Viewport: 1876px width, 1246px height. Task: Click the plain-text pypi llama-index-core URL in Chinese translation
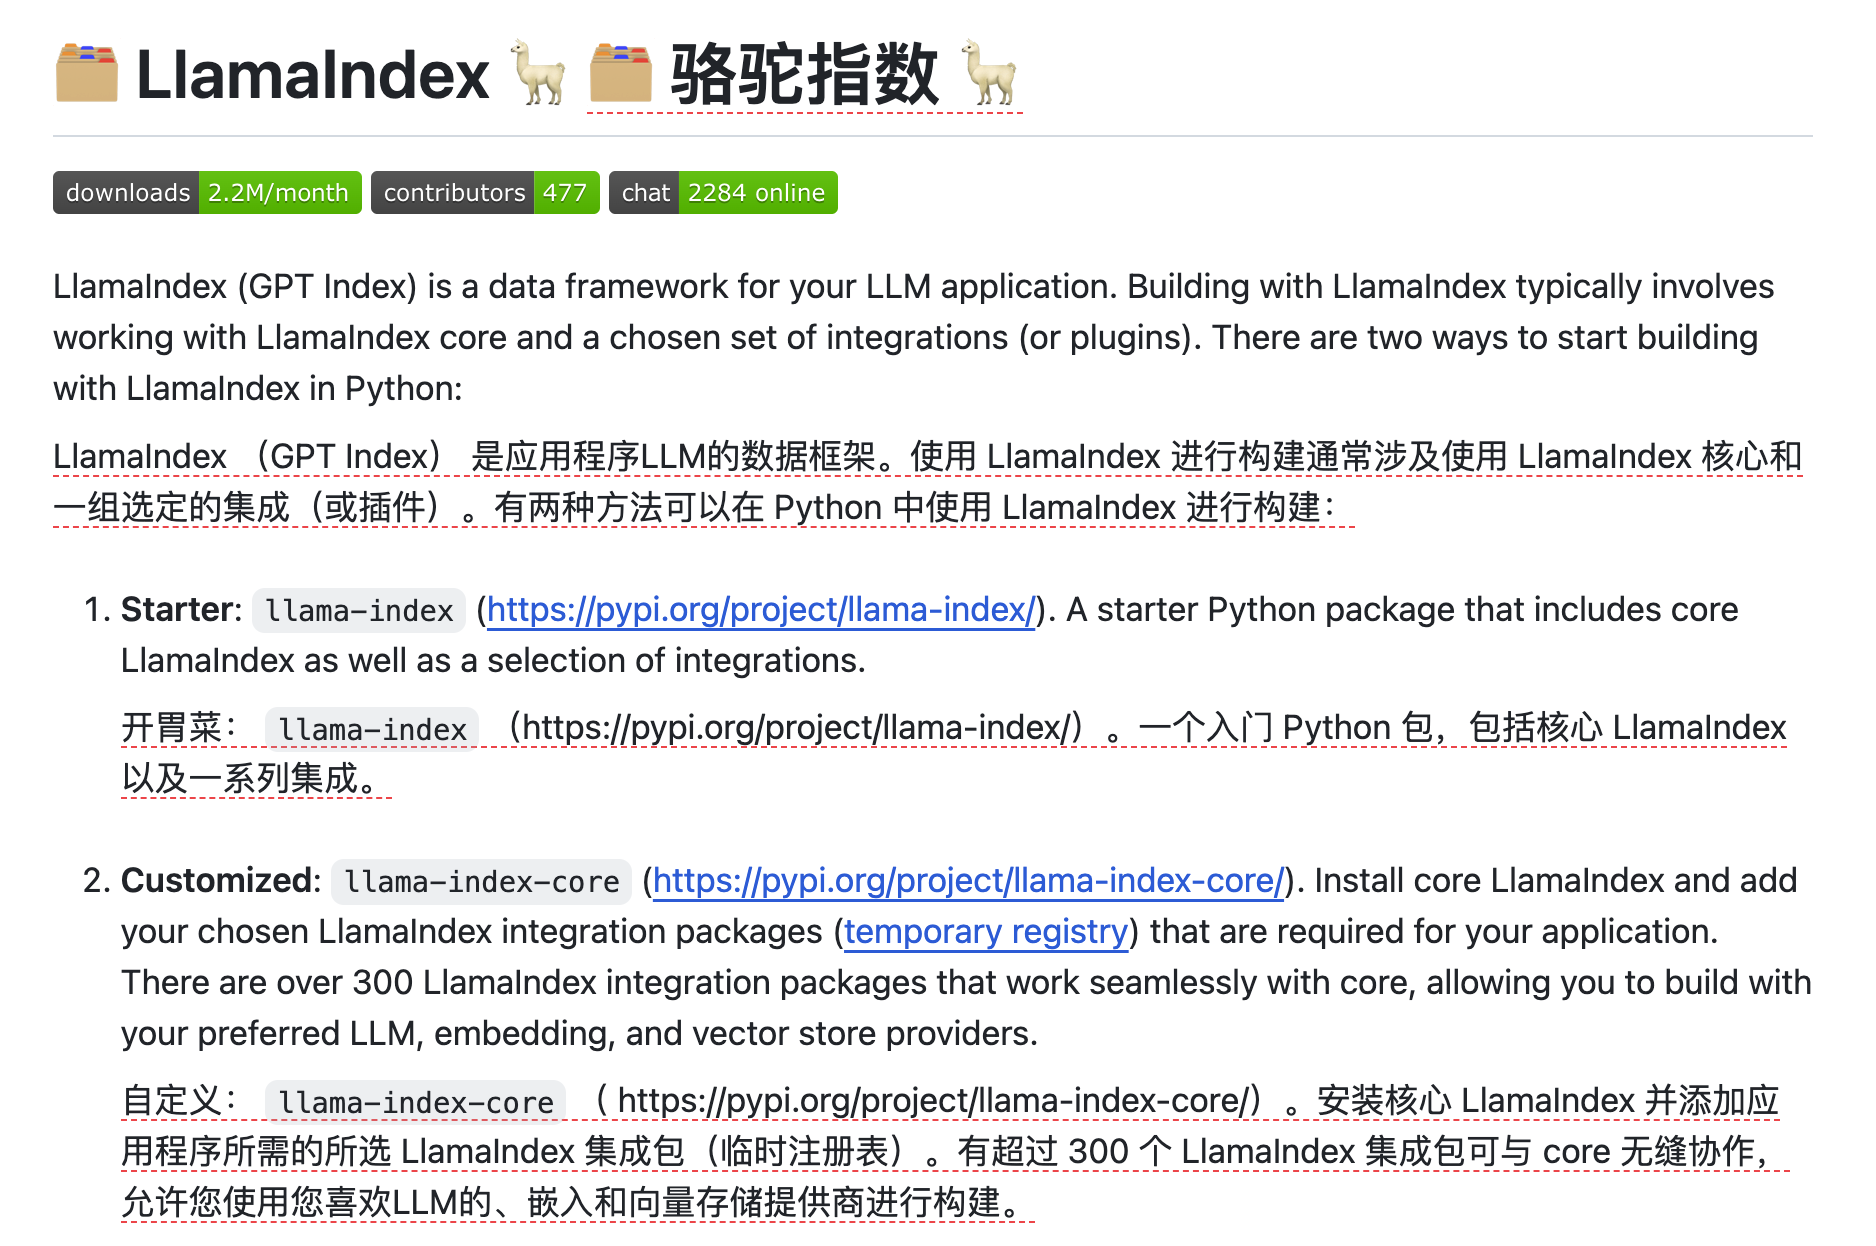pos(933,1100)
